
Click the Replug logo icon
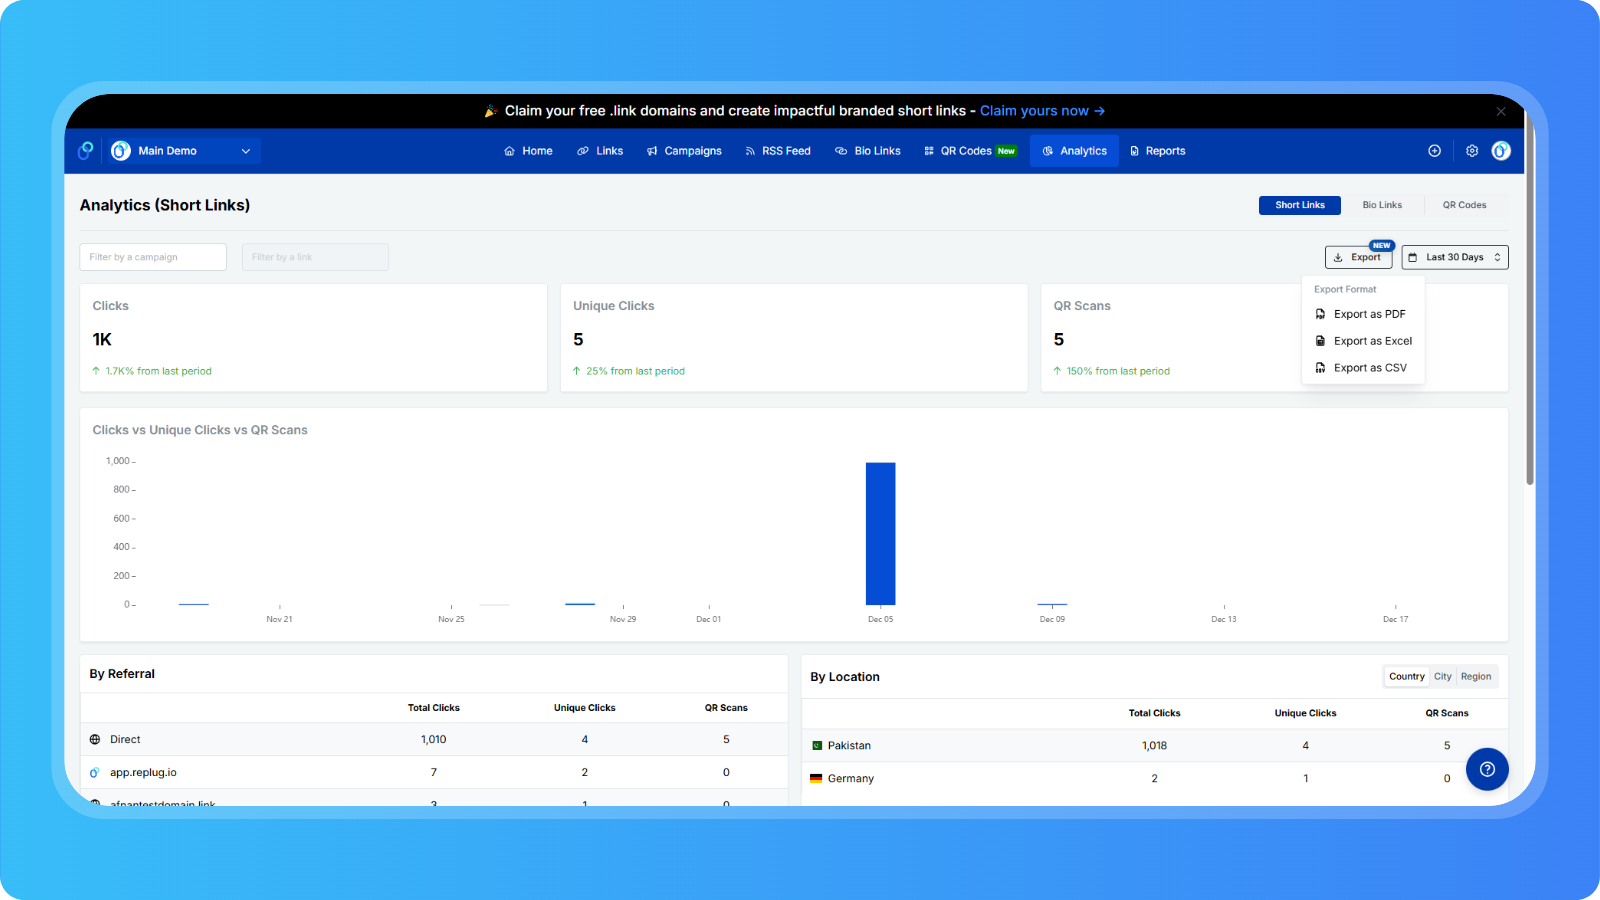86,151
